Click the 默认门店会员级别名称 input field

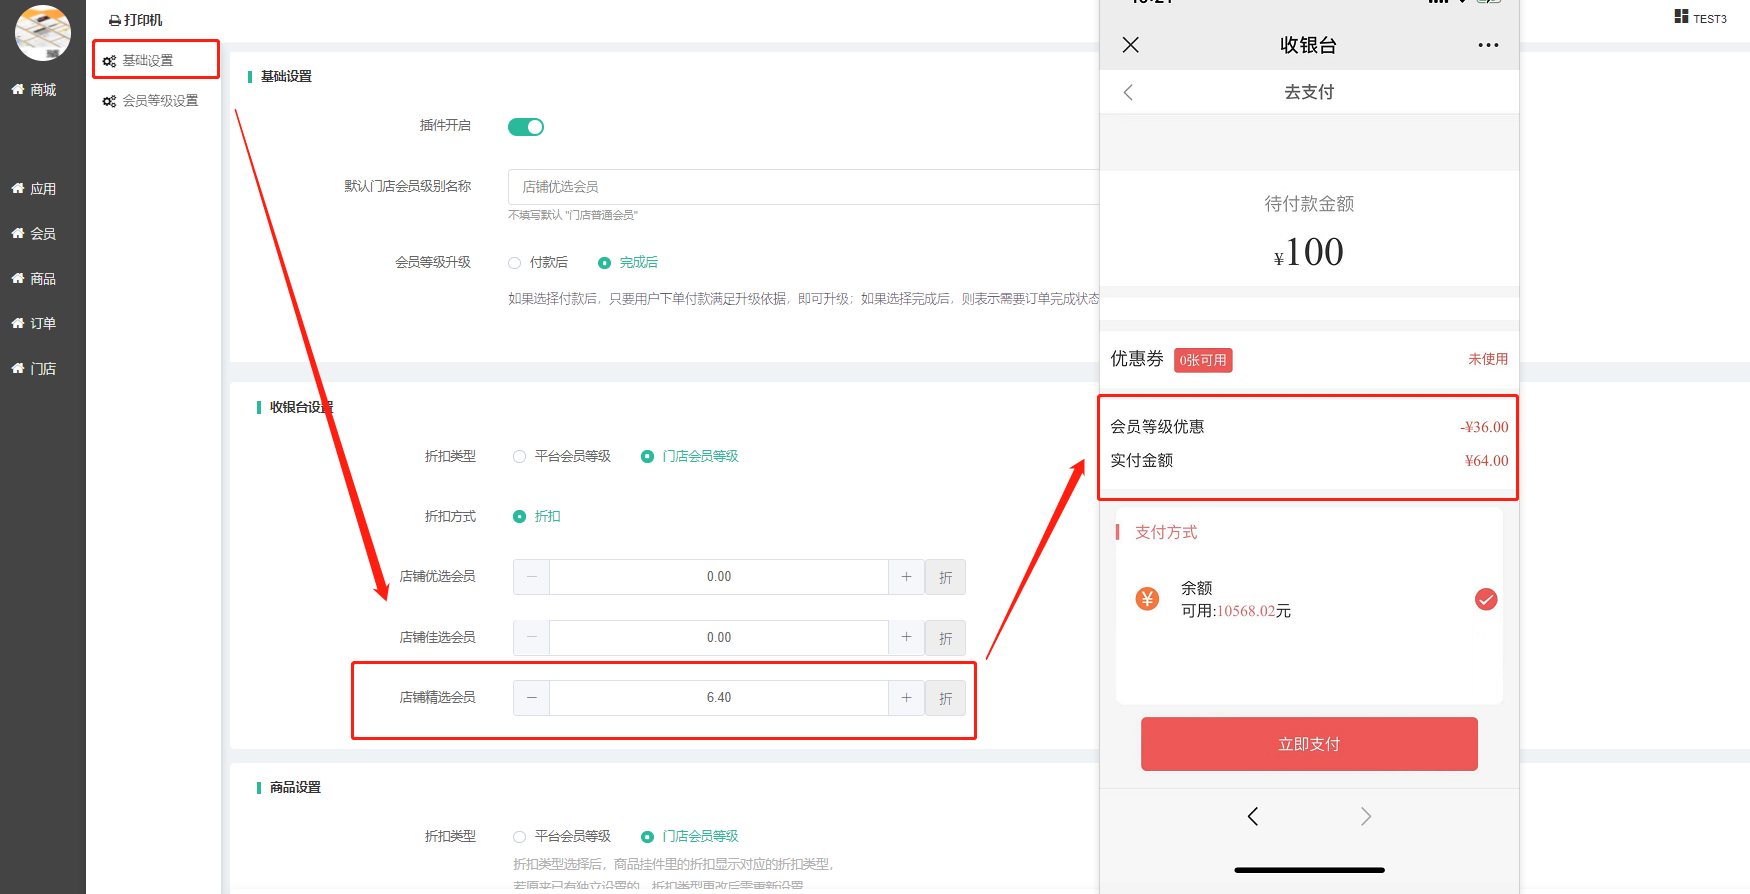[x=800, y=187]
